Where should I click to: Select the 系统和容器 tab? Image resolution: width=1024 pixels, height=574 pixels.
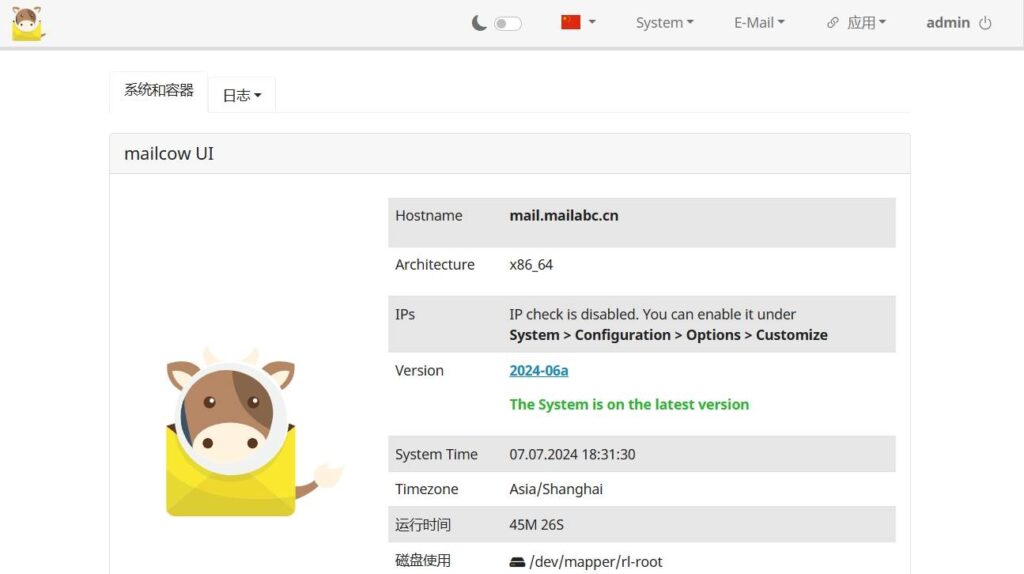(159, 91)
